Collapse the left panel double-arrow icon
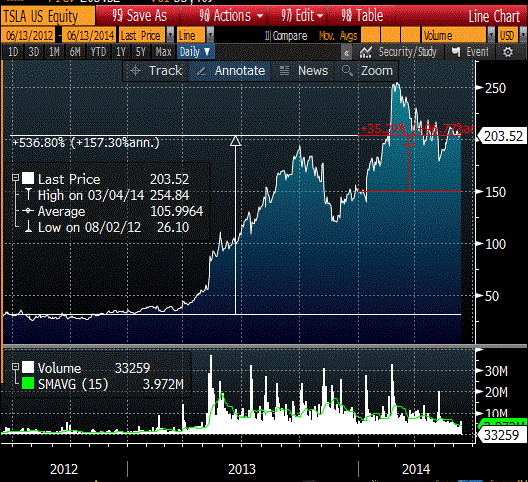Viewport: 528px width, 482px height. point(346,53)
